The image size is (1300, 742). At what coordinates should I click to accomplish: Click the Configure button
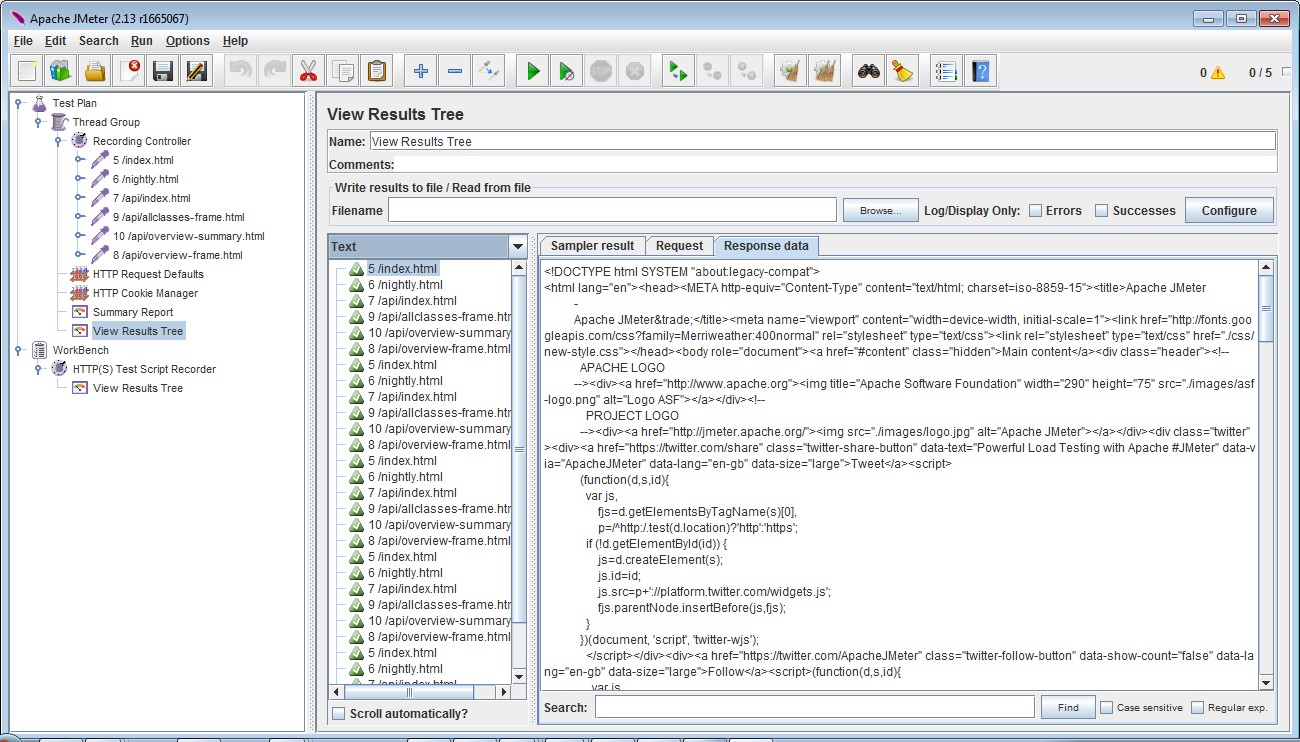1229,210
